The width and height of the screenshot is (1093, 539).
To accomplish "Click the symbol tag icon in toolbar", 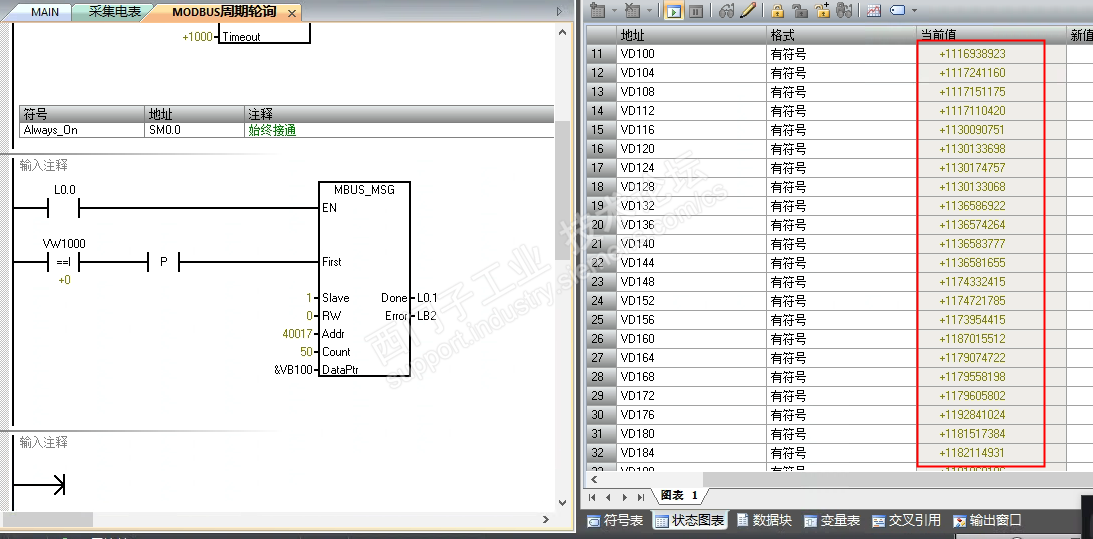I will click(898, 10).
